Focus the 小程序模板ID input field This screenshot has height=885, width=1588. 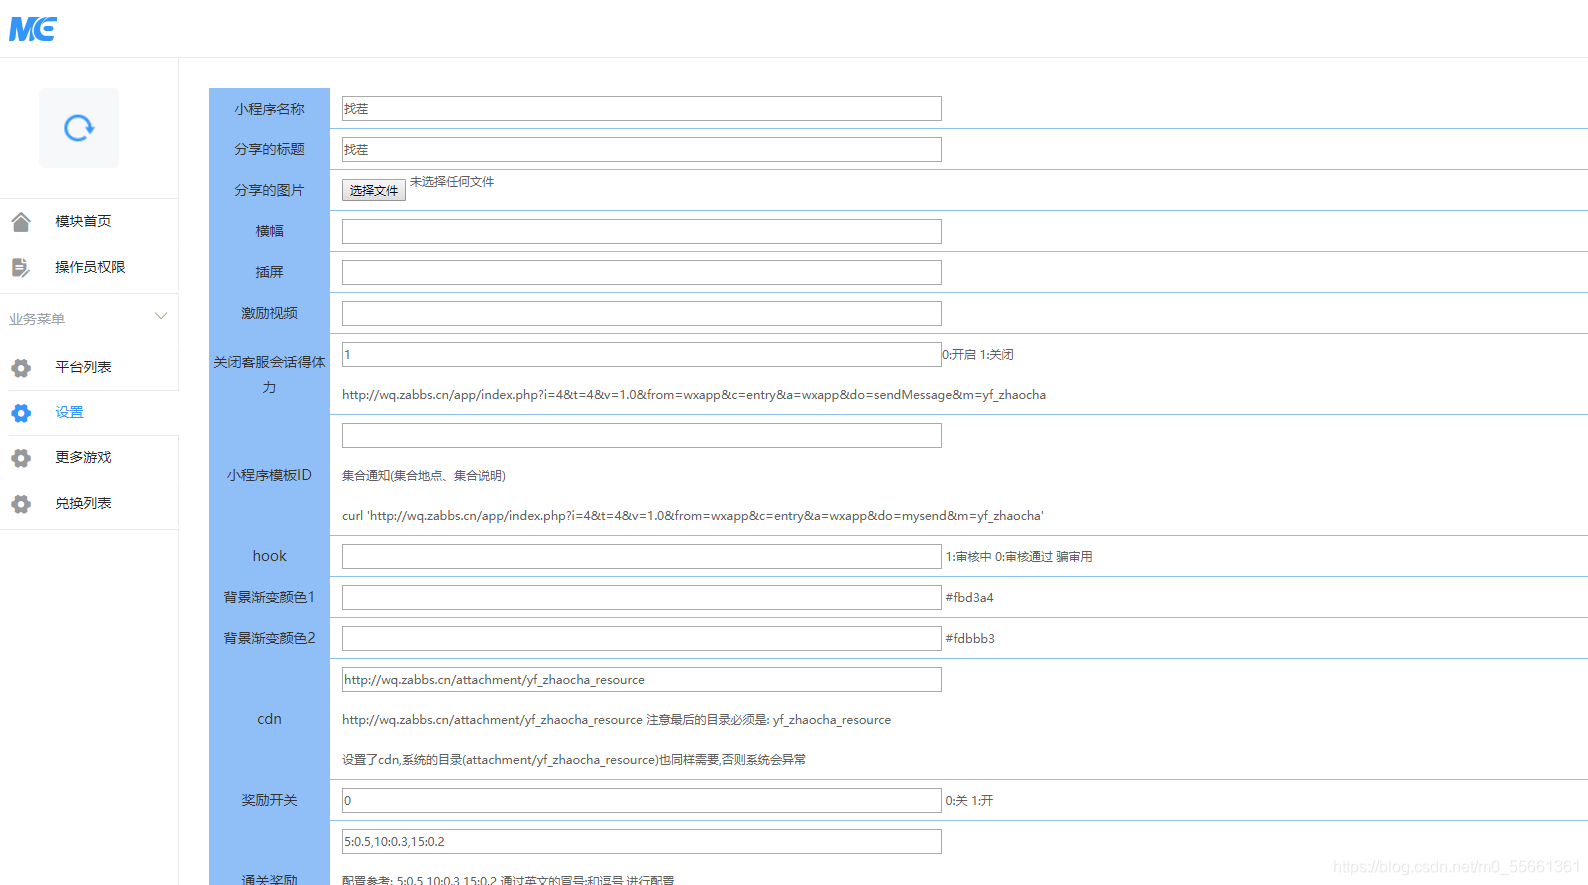click(x=642, y=436)
